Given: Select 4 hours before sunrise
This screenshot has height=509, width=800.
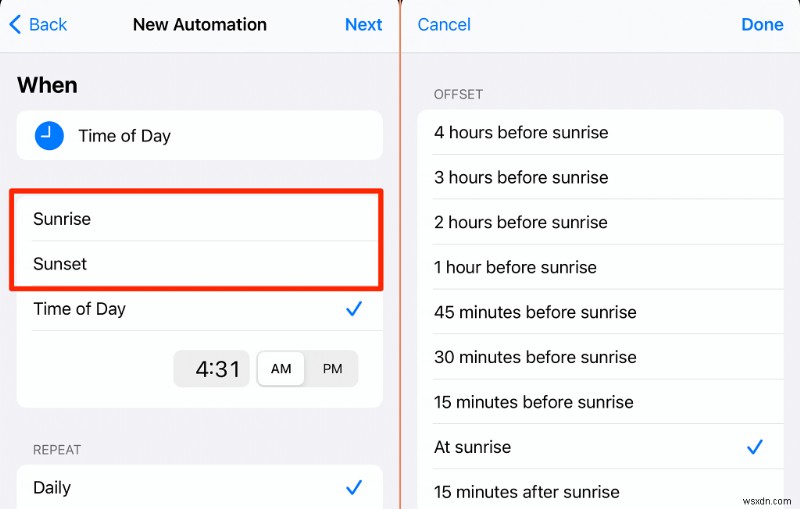Looking at the screenshot, I should click(x=521, y=132).
